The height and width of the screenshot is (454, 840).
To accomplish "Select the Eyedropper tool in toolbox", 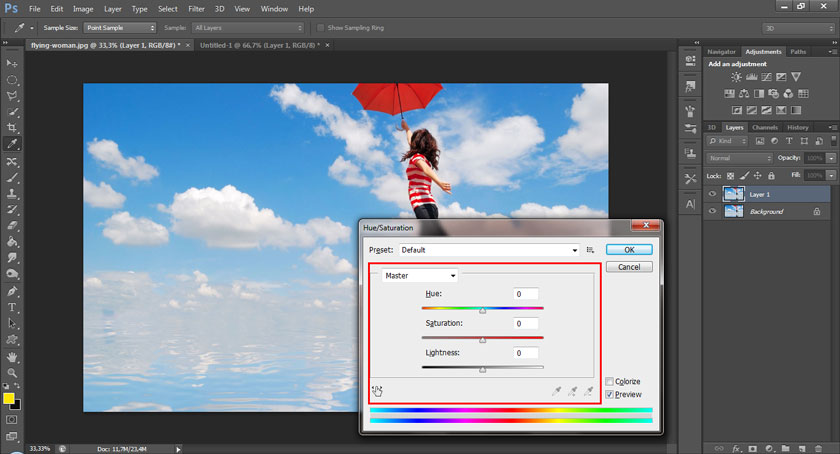I will point(12,144).
